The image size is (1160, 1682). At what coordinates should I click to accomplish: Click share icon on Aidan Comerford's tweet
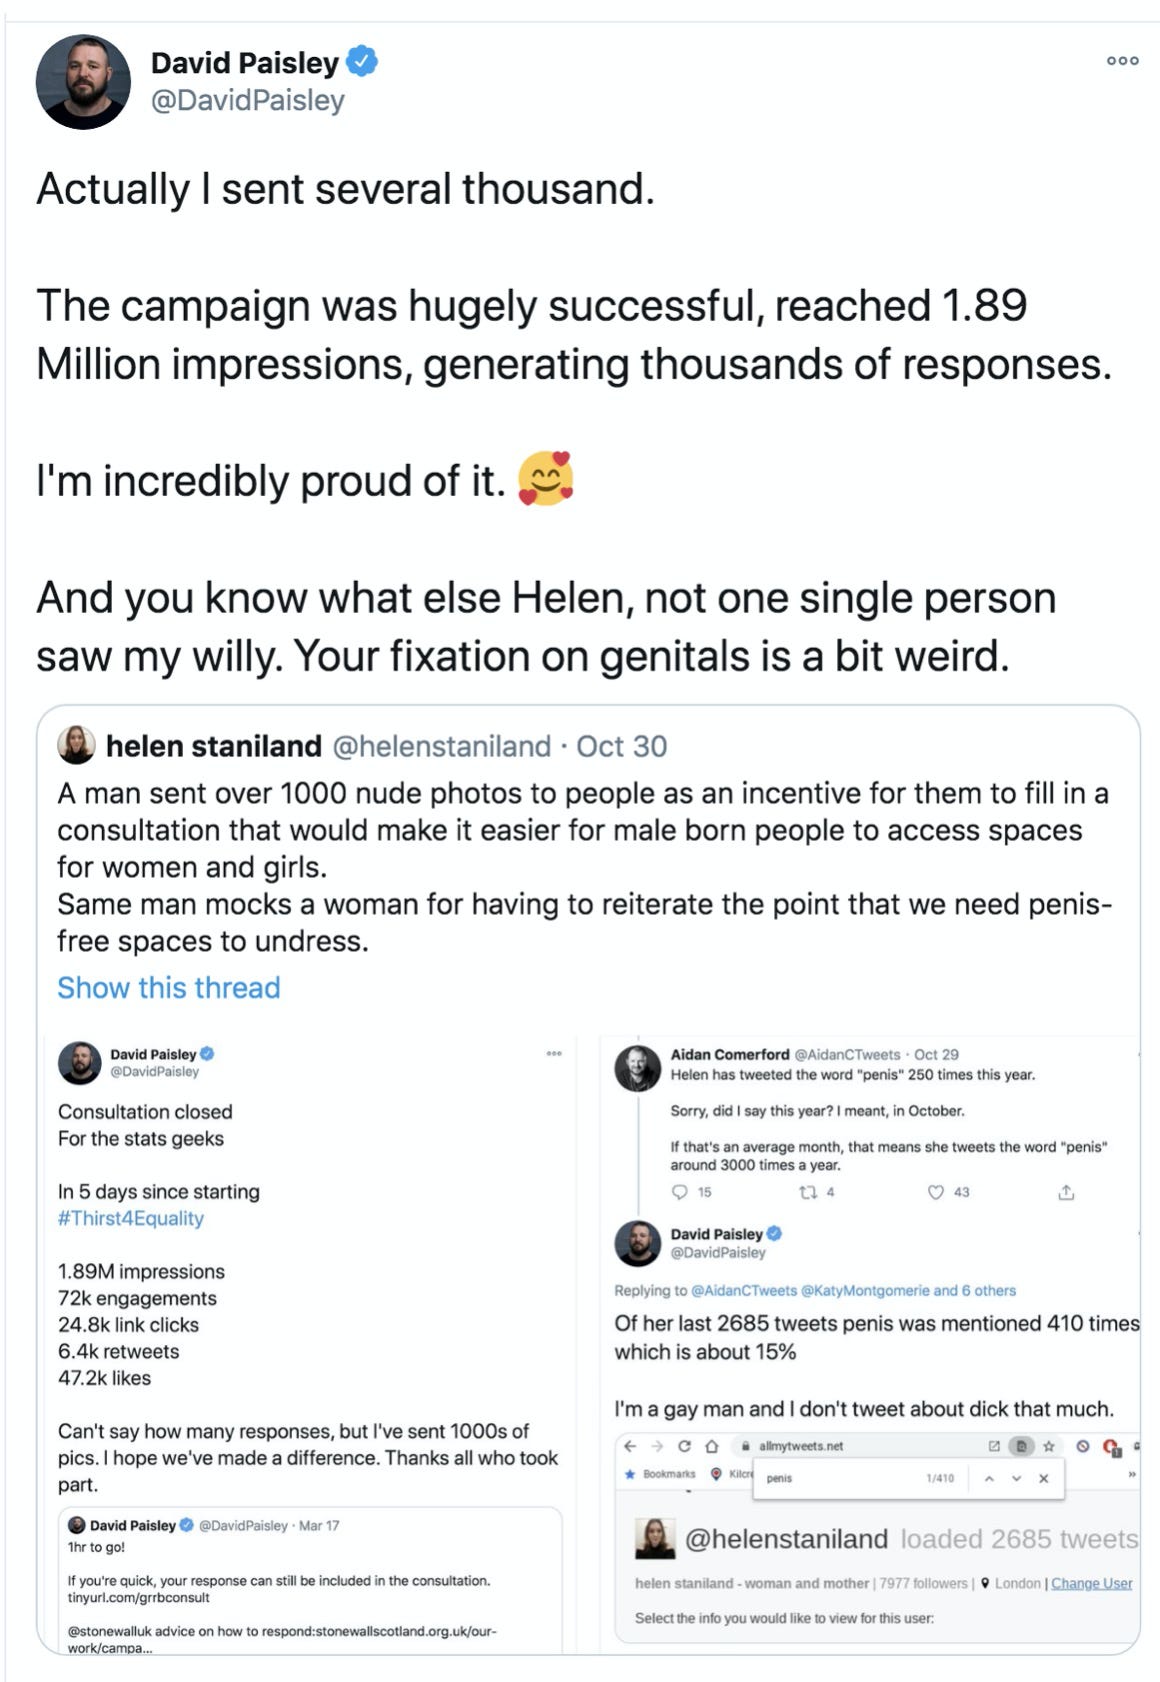(1066, 1192)
